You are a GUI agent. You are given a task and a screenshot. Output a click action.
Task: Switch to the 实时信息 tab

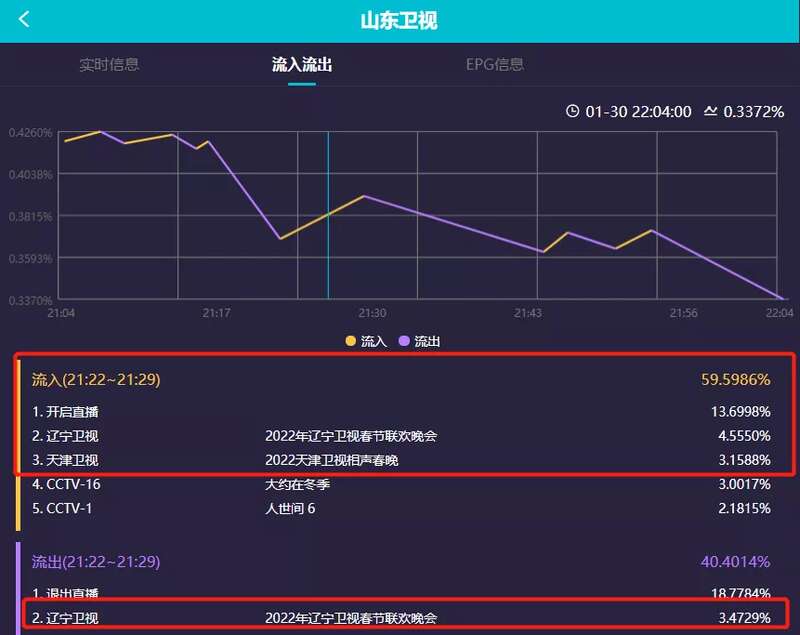click(109, 64)
